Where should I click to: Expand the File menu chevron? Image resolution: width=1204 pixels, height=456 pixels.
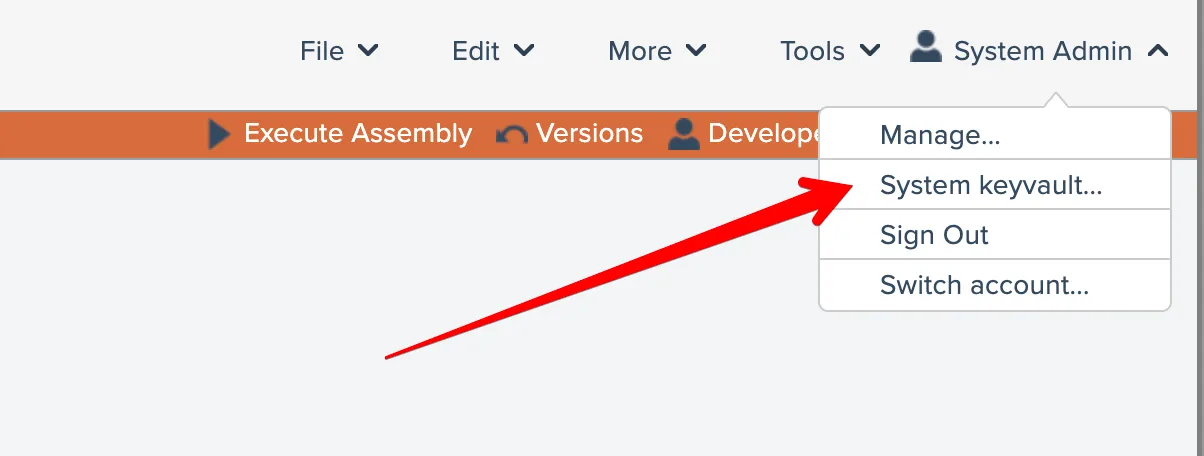368,50
